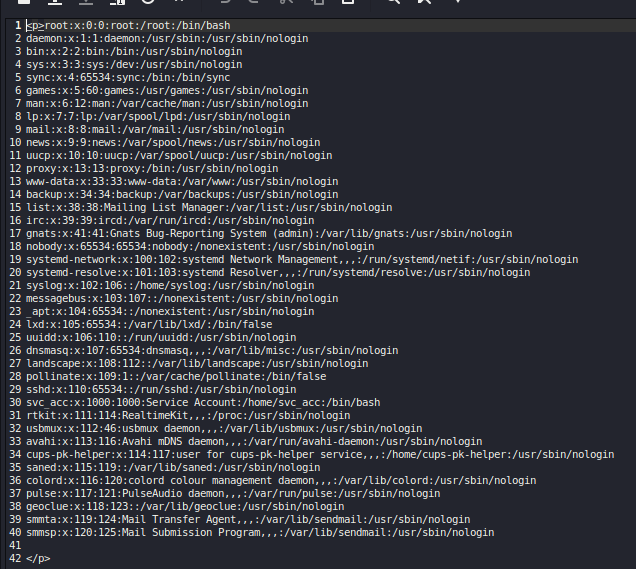Screen dimensions: 636x569
Task: Click the Cut scissors toolbar icon
Action: pyautogui.click(x=287, y=3)
